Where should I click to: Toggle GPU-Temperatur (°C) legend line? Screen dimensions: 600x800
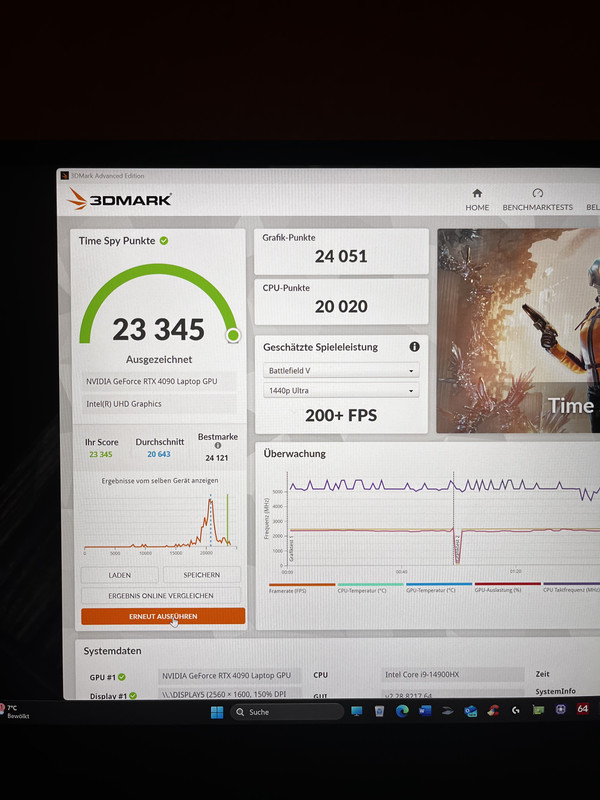pos(439,587)
